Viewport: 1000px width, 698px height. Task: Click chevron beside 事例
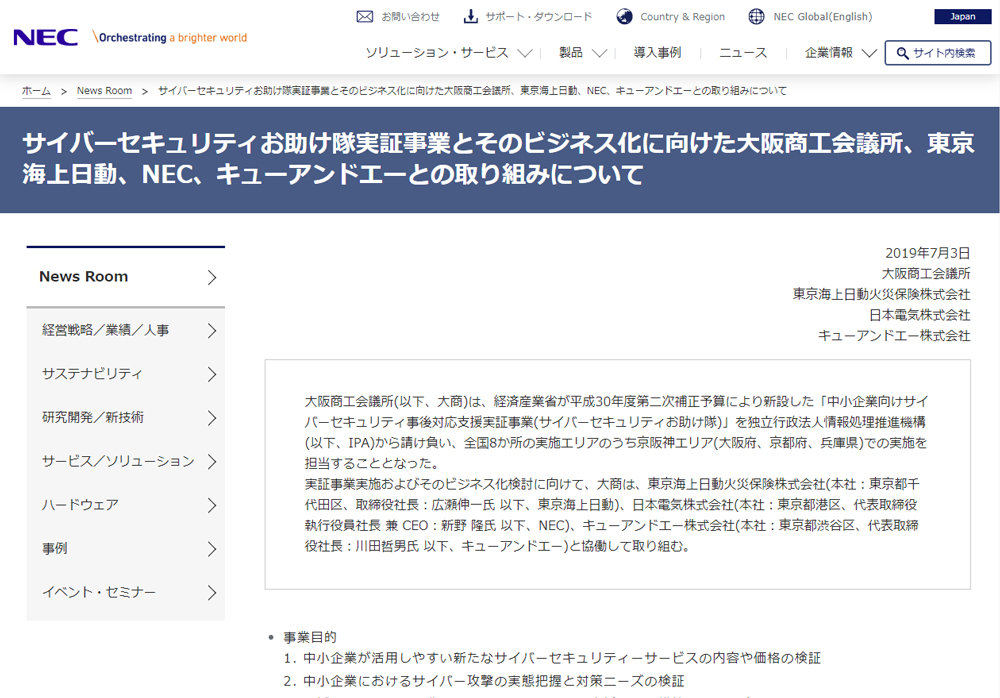(x=212, y=549)
